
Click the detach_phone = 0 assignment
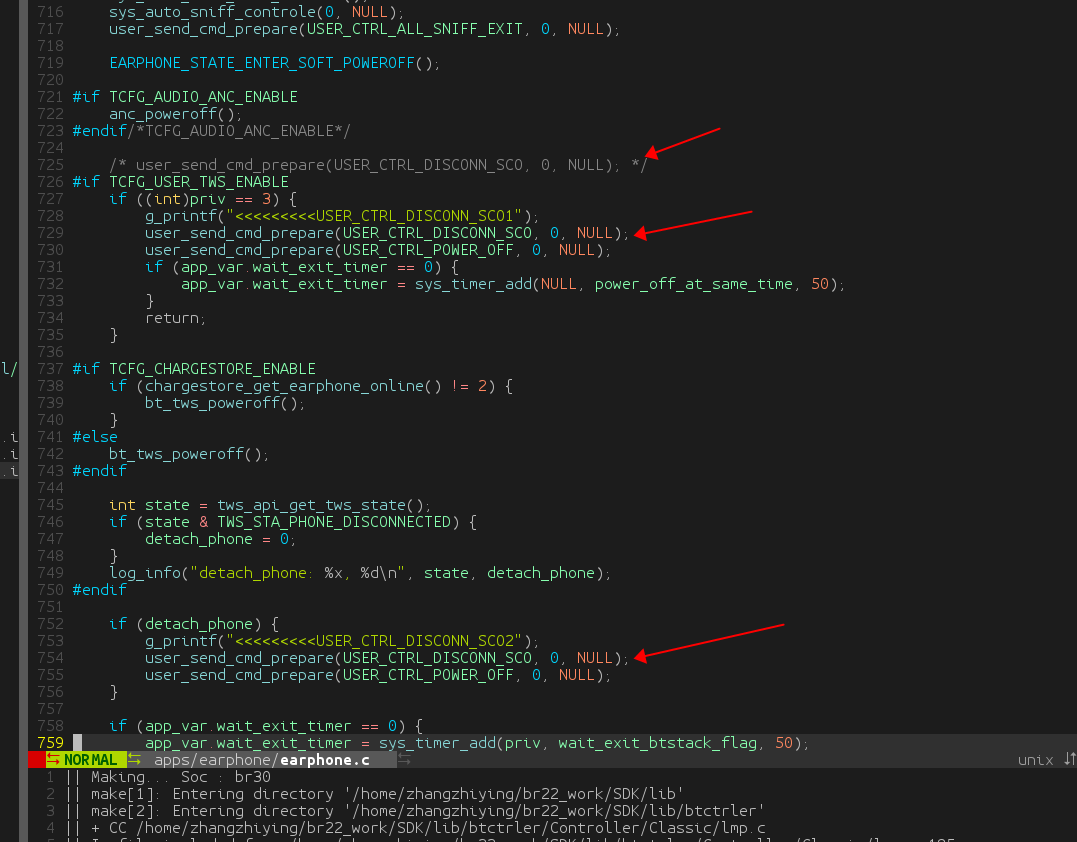click(220, 539)
